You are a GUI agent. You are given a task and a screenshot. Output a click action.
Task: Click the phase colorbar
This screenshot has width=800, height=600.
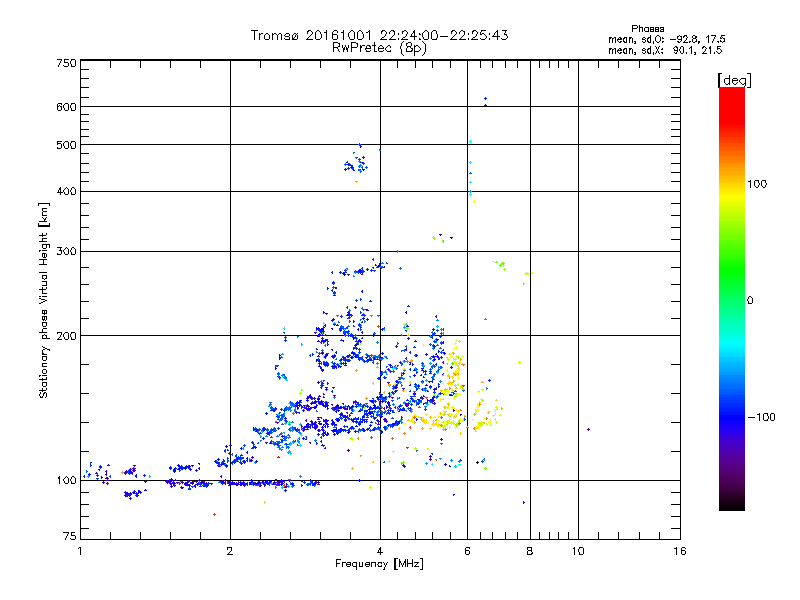point(732,298)
